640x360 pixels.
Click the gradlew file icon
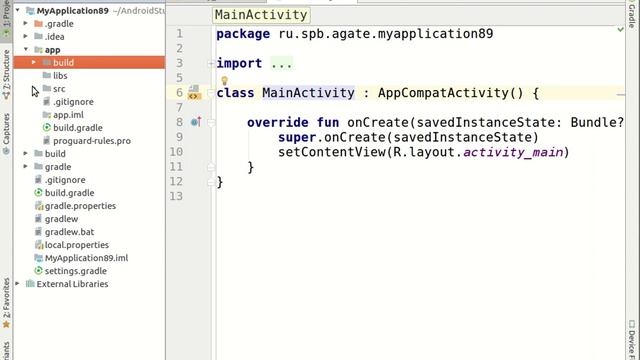pos(38,219)
